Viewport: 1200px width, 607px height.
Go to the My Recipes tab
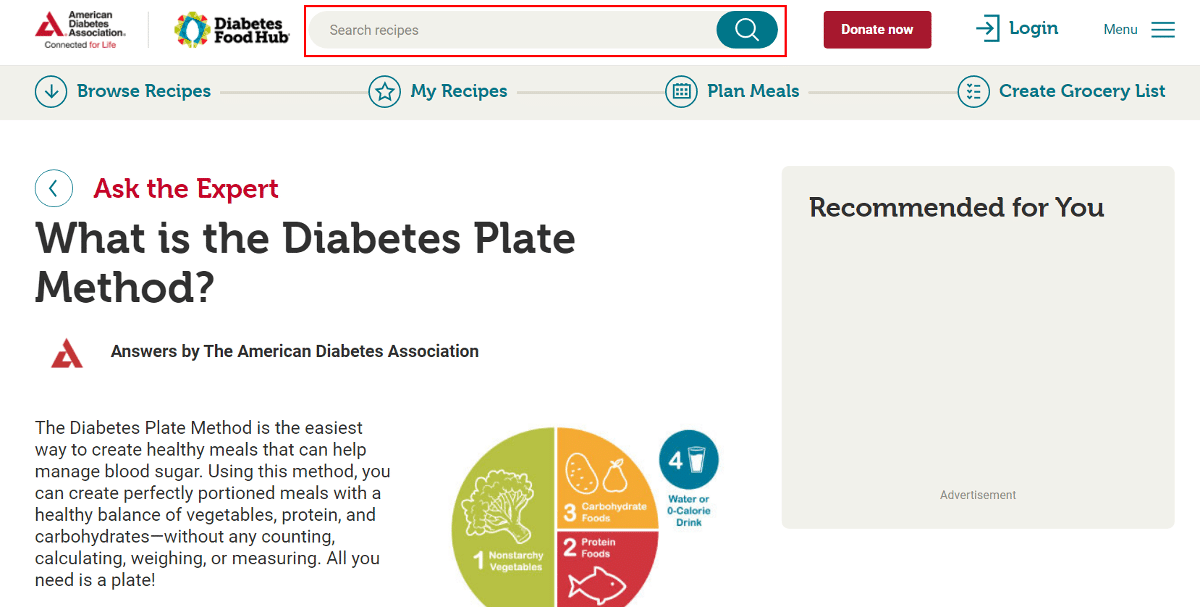[x=459, y=91]
